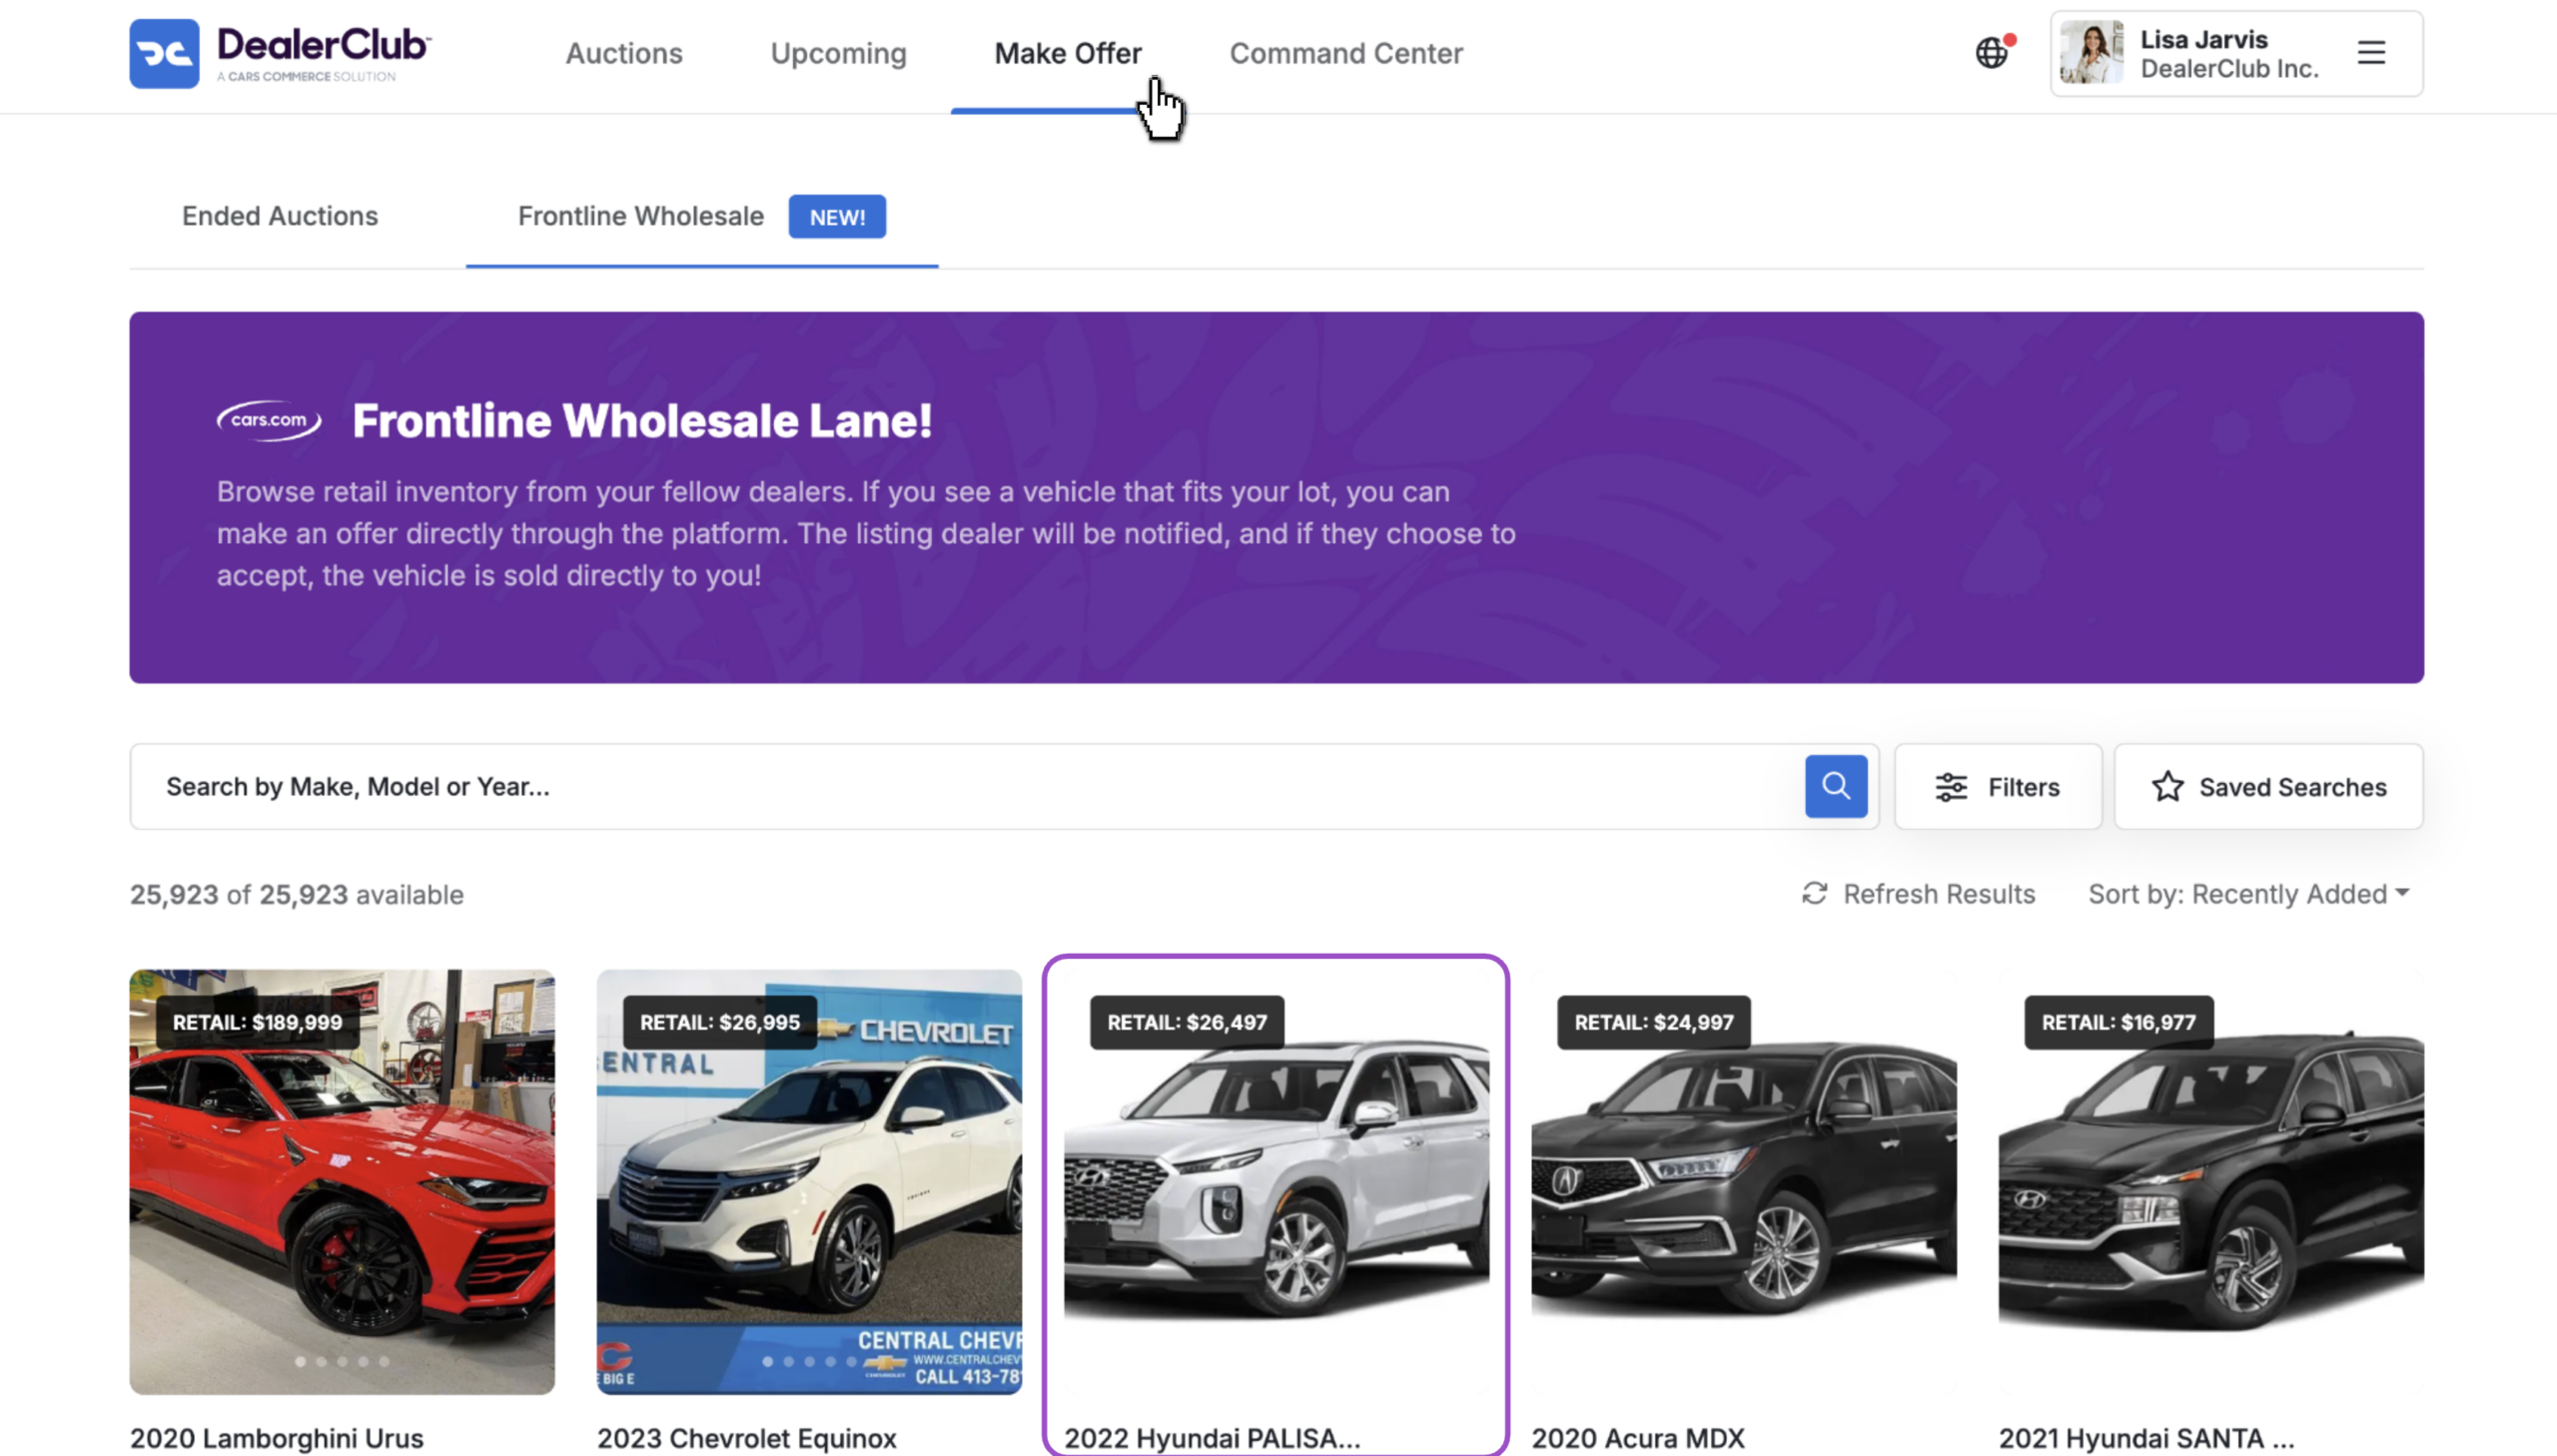Click the DealerClub logo
The width and height of the screenshot is (2557, 1456).
tap(280, 53)
